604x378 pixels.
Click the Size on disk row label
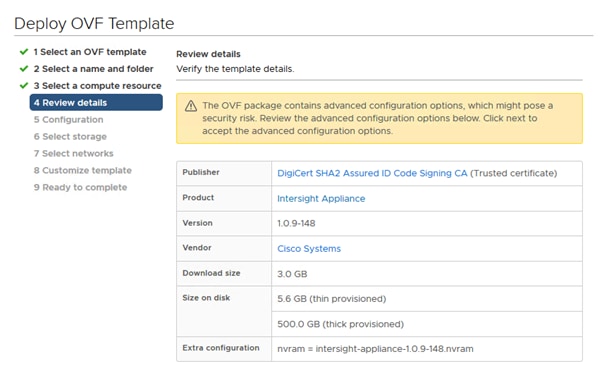[206, 297]
